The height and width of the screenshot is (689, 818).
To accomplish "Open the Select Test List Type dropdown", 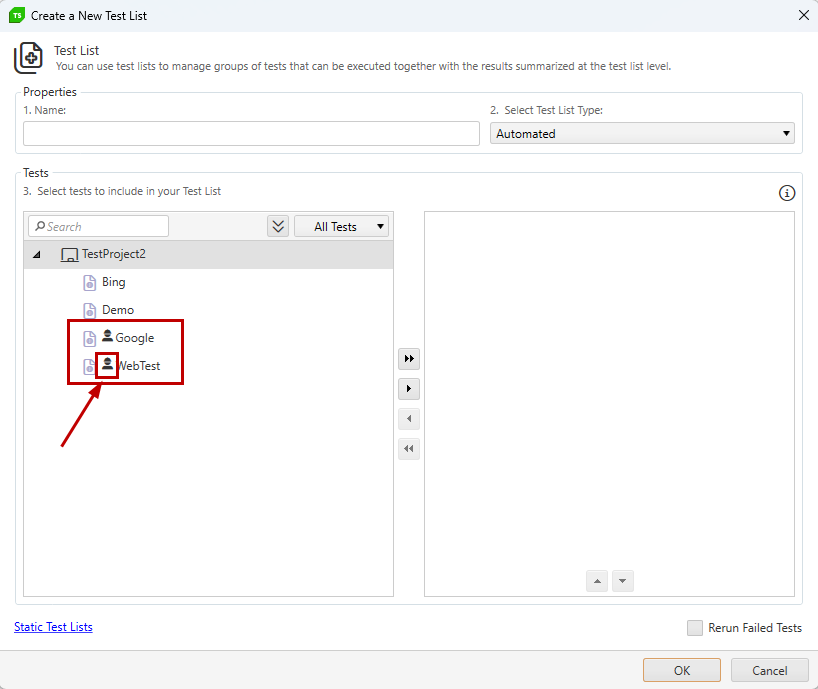I will point(642,134).
